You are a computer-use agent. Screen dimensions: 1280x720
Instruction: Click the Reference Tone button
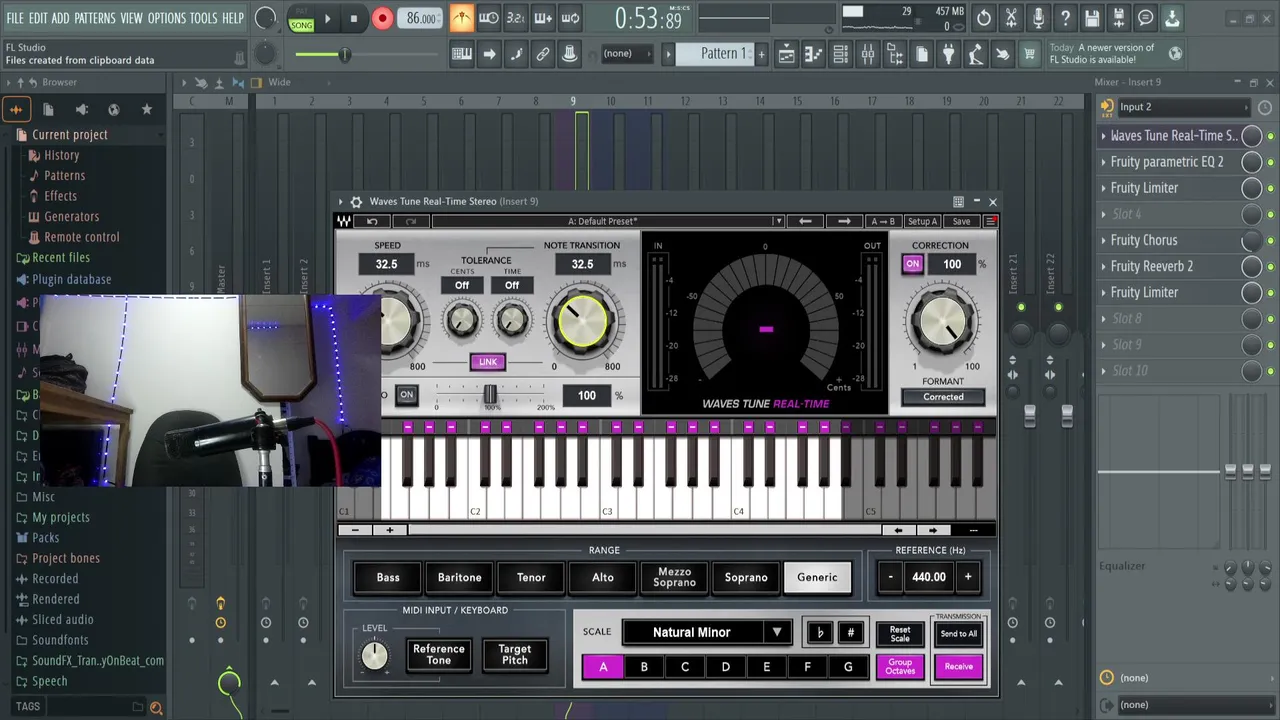pyautogui.click(x=439, y=655)
